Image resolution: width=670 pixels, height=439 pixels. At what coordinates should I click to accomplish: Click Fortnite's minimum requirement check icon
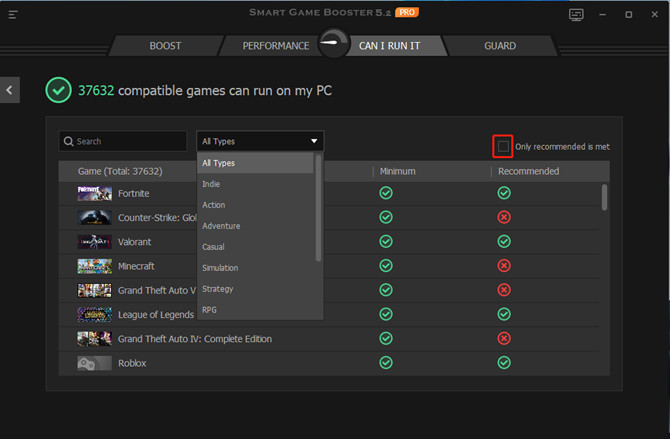[386, 193]
